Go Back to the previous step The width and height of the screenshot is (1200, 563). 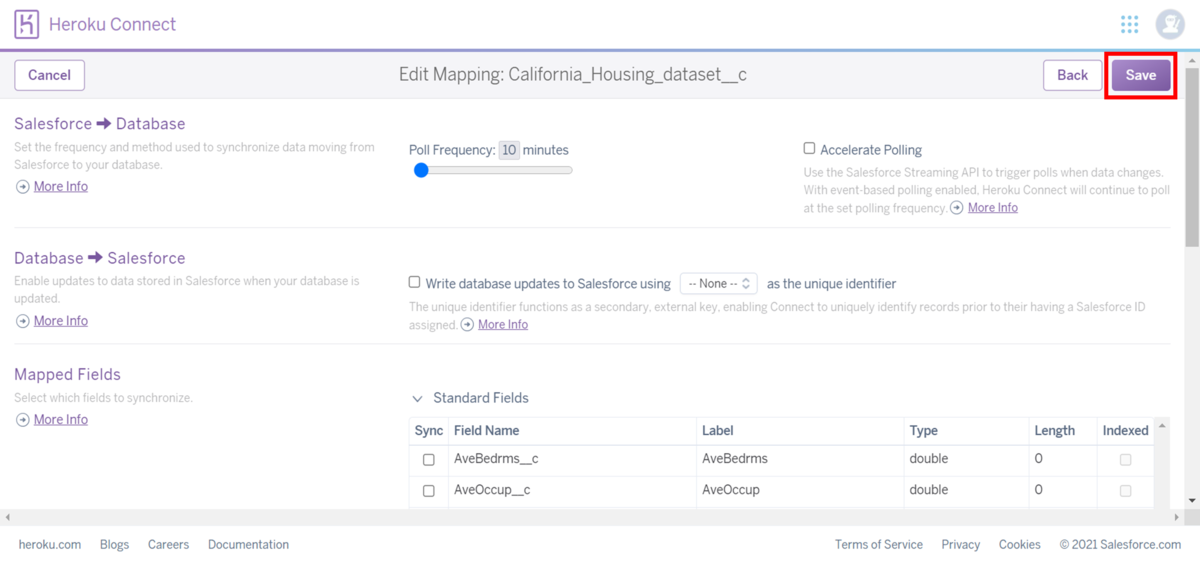(x=1072, y=75)
